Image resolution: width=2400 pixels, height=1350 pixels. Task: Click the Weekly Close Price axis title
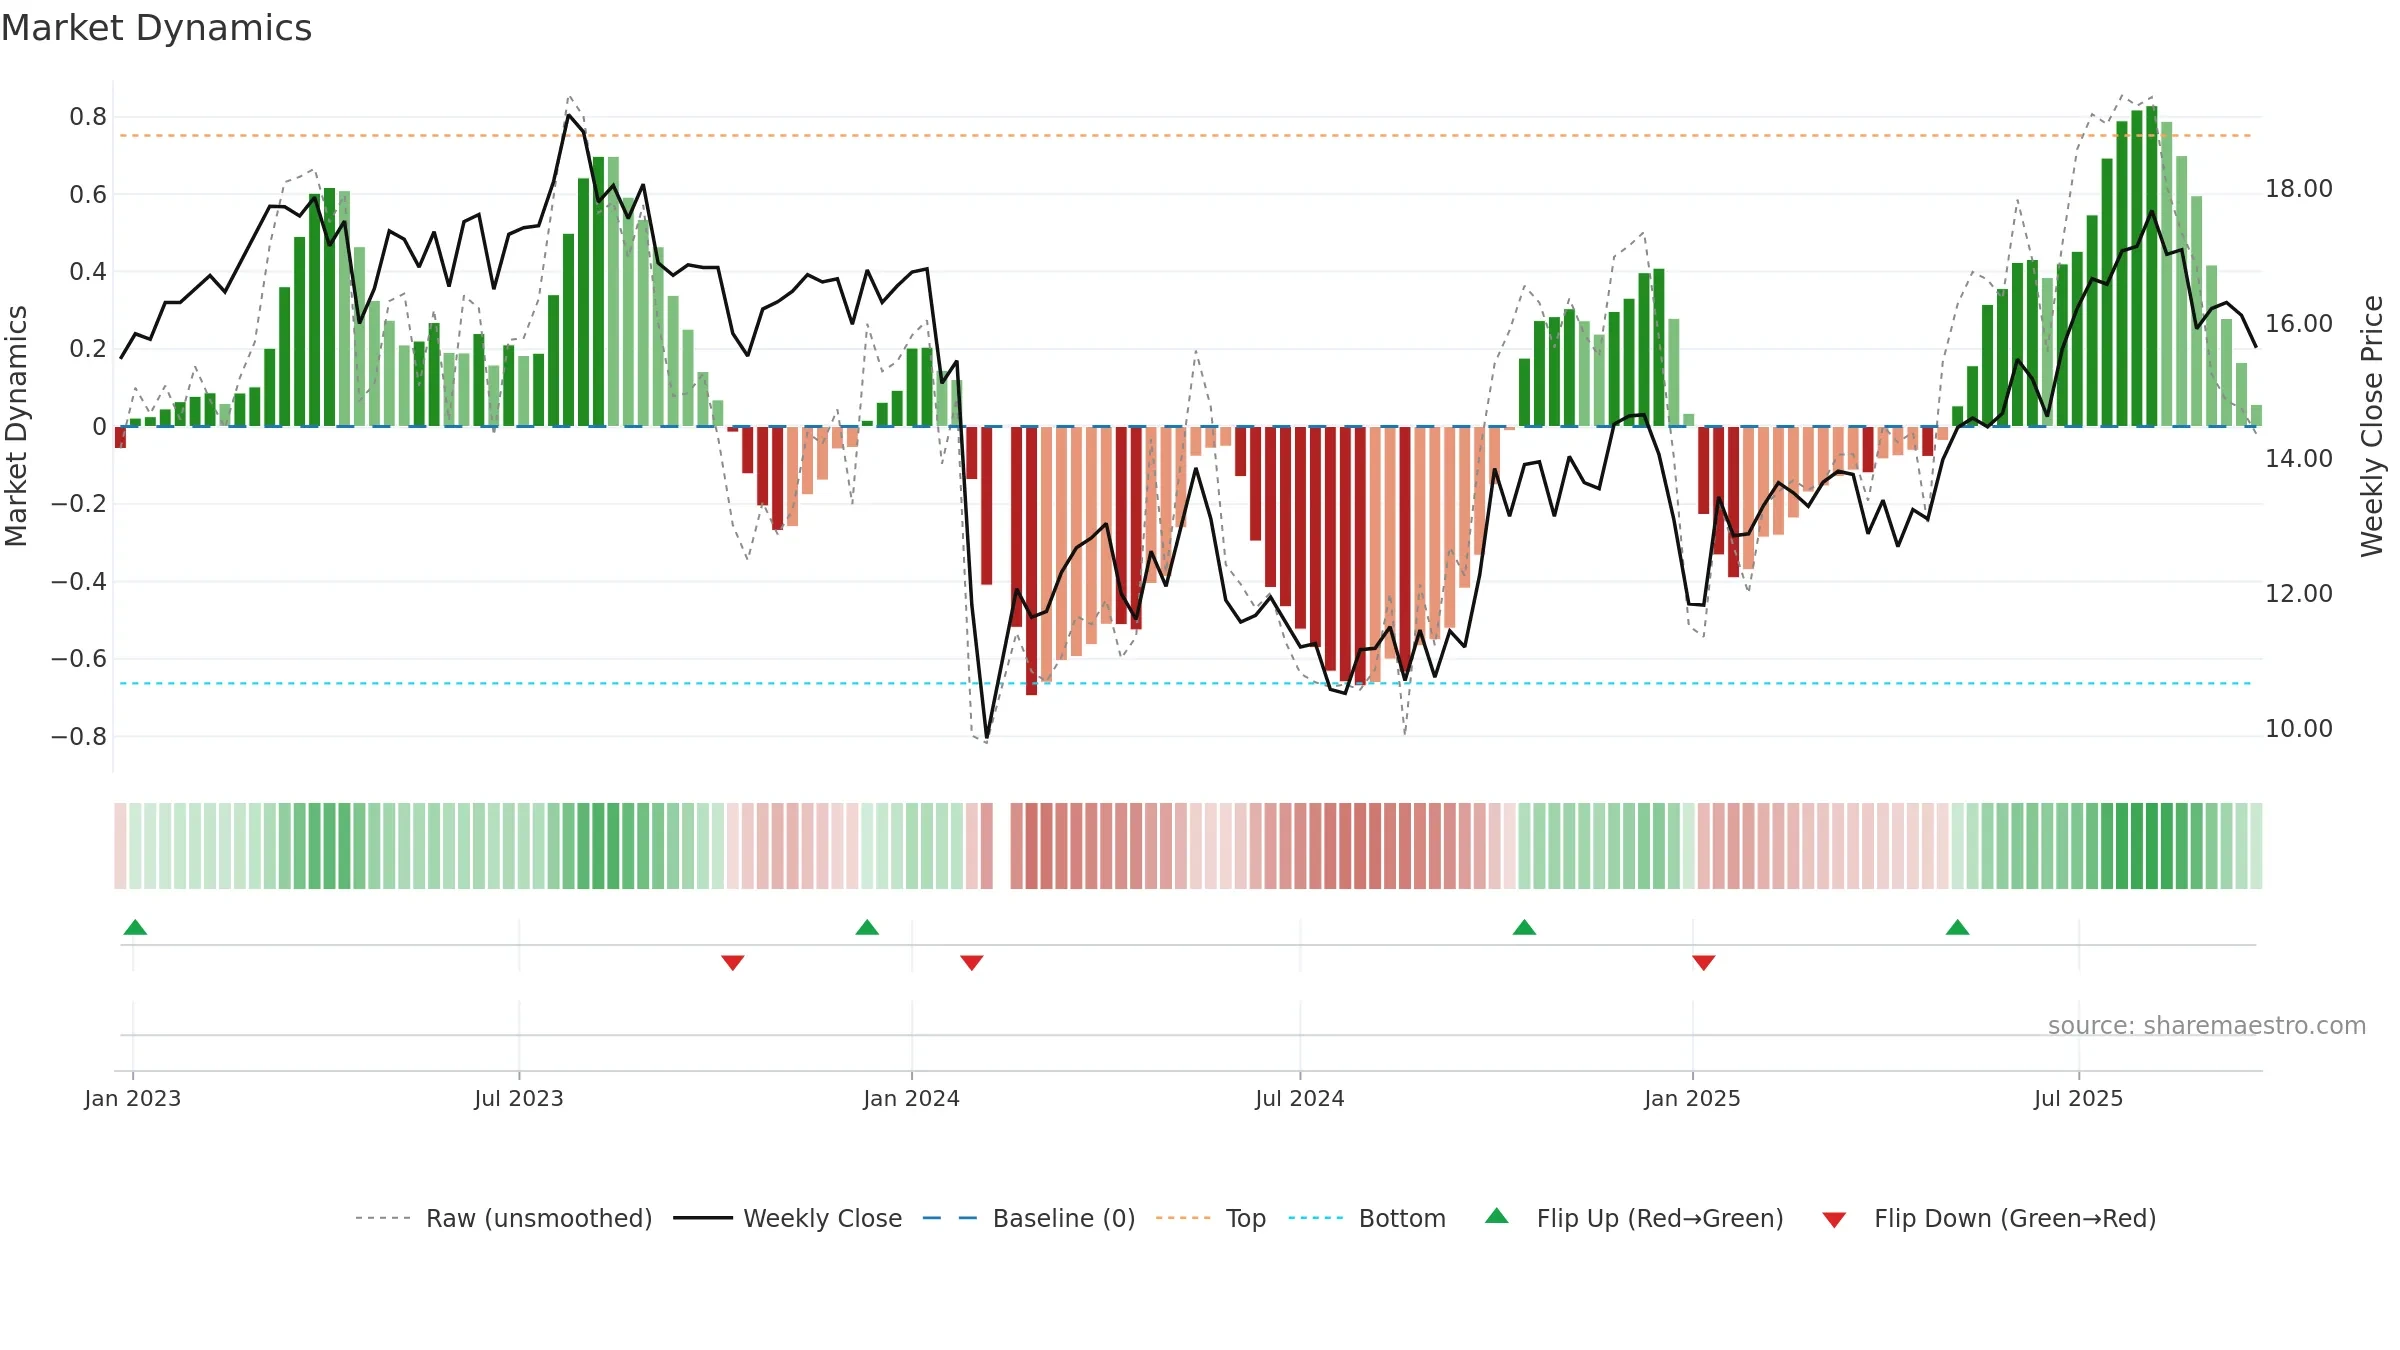click(2372, 426)
